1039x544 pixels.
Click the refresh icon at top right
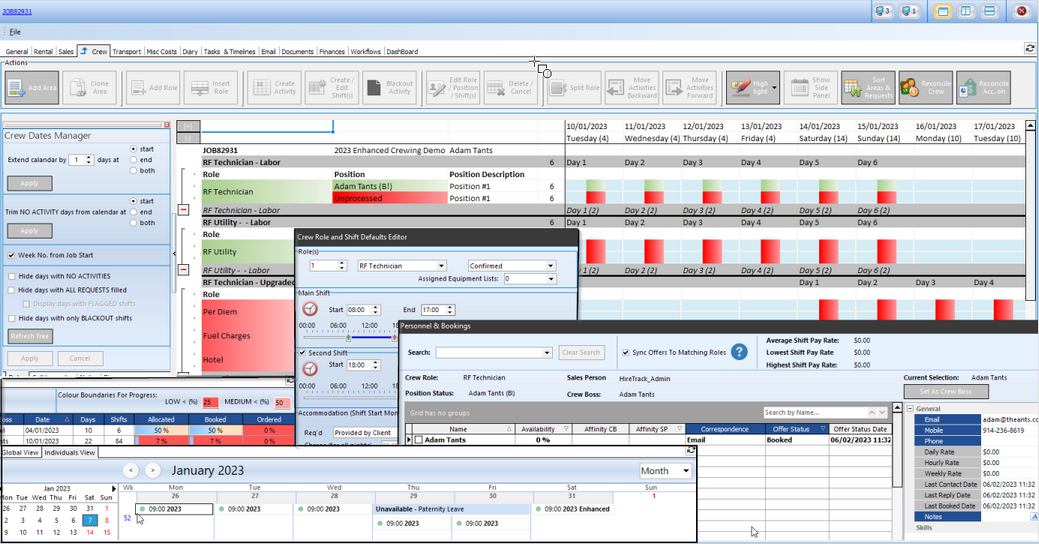1030,47
